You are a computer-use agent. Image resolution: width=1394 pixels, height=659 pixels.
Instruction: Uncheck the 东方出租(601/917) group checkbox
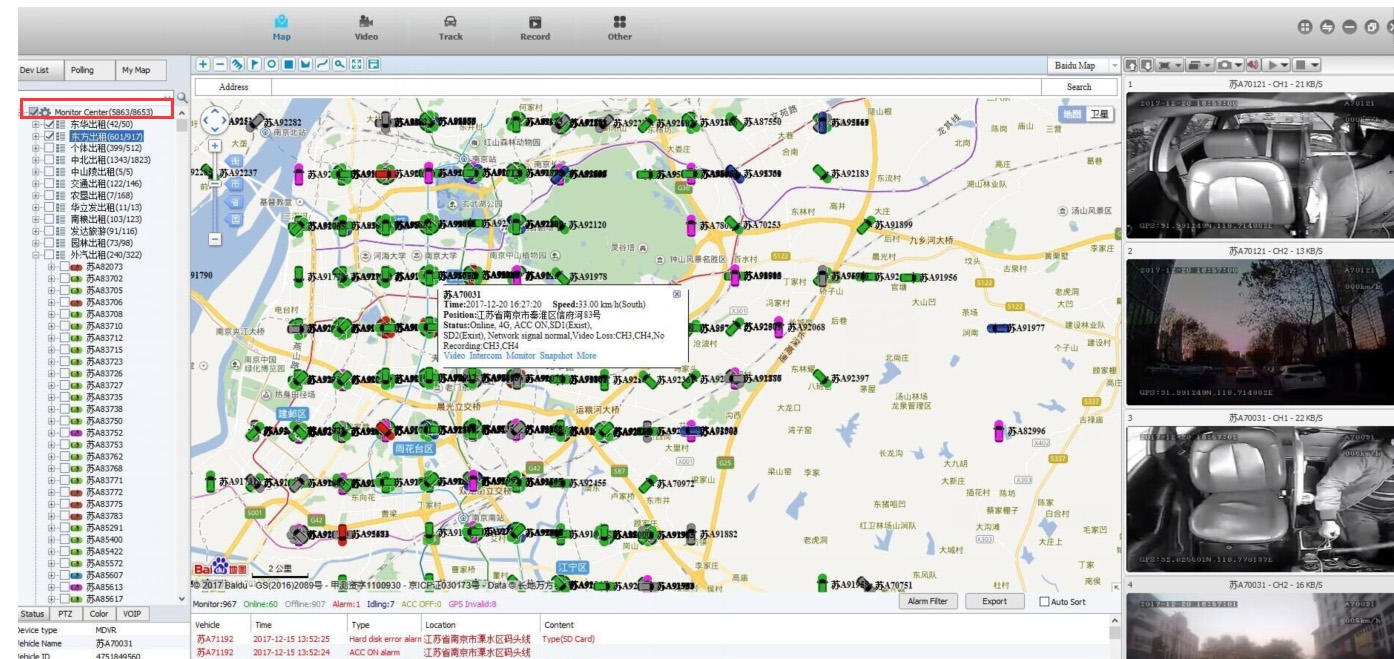(x=49, y=136)
